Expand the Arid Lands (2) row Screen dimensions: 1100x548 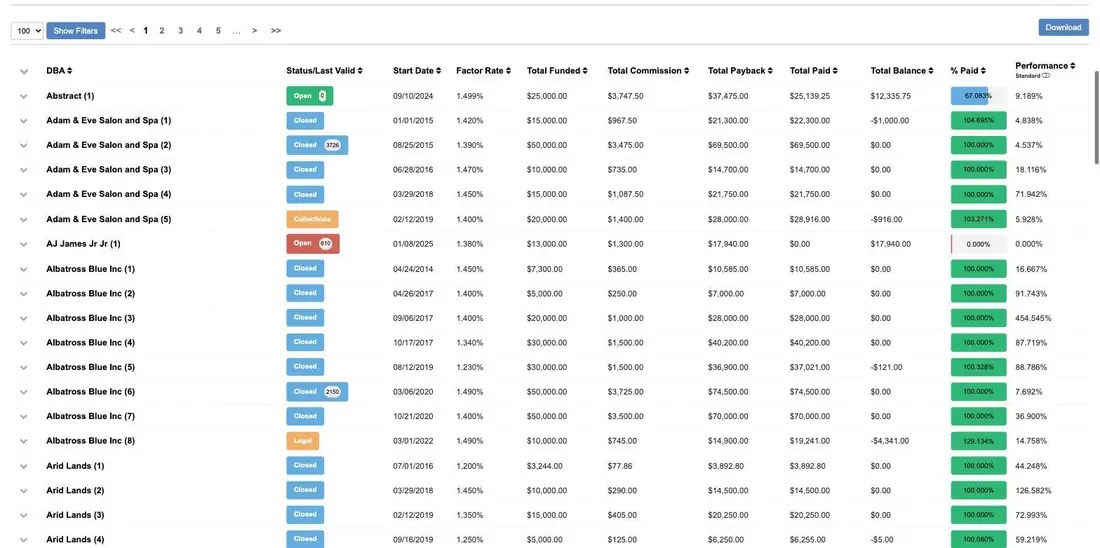pyautogui.click(x=24, y=490)
